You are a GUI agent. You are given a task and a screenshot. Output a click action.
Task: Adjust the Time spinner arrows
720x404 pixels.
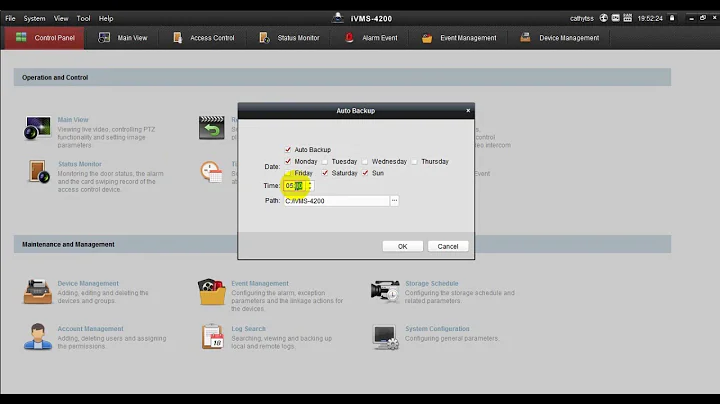(310, 185)
